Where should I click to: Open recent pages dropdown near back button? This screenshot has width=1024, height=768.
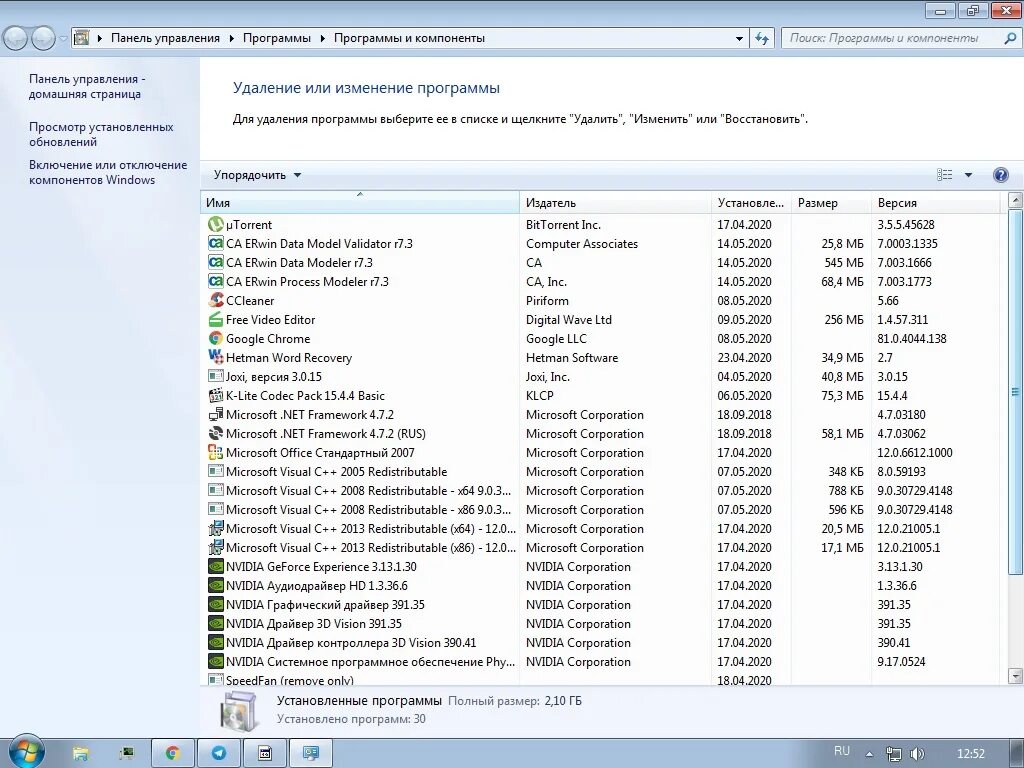pos(63,38)
